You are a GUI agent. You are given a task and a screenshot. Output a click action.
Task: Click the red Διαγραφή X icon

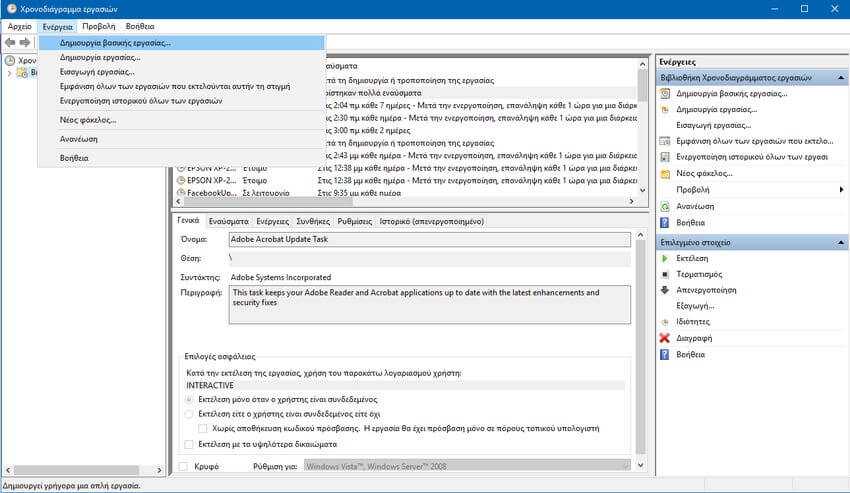[665, 338]
